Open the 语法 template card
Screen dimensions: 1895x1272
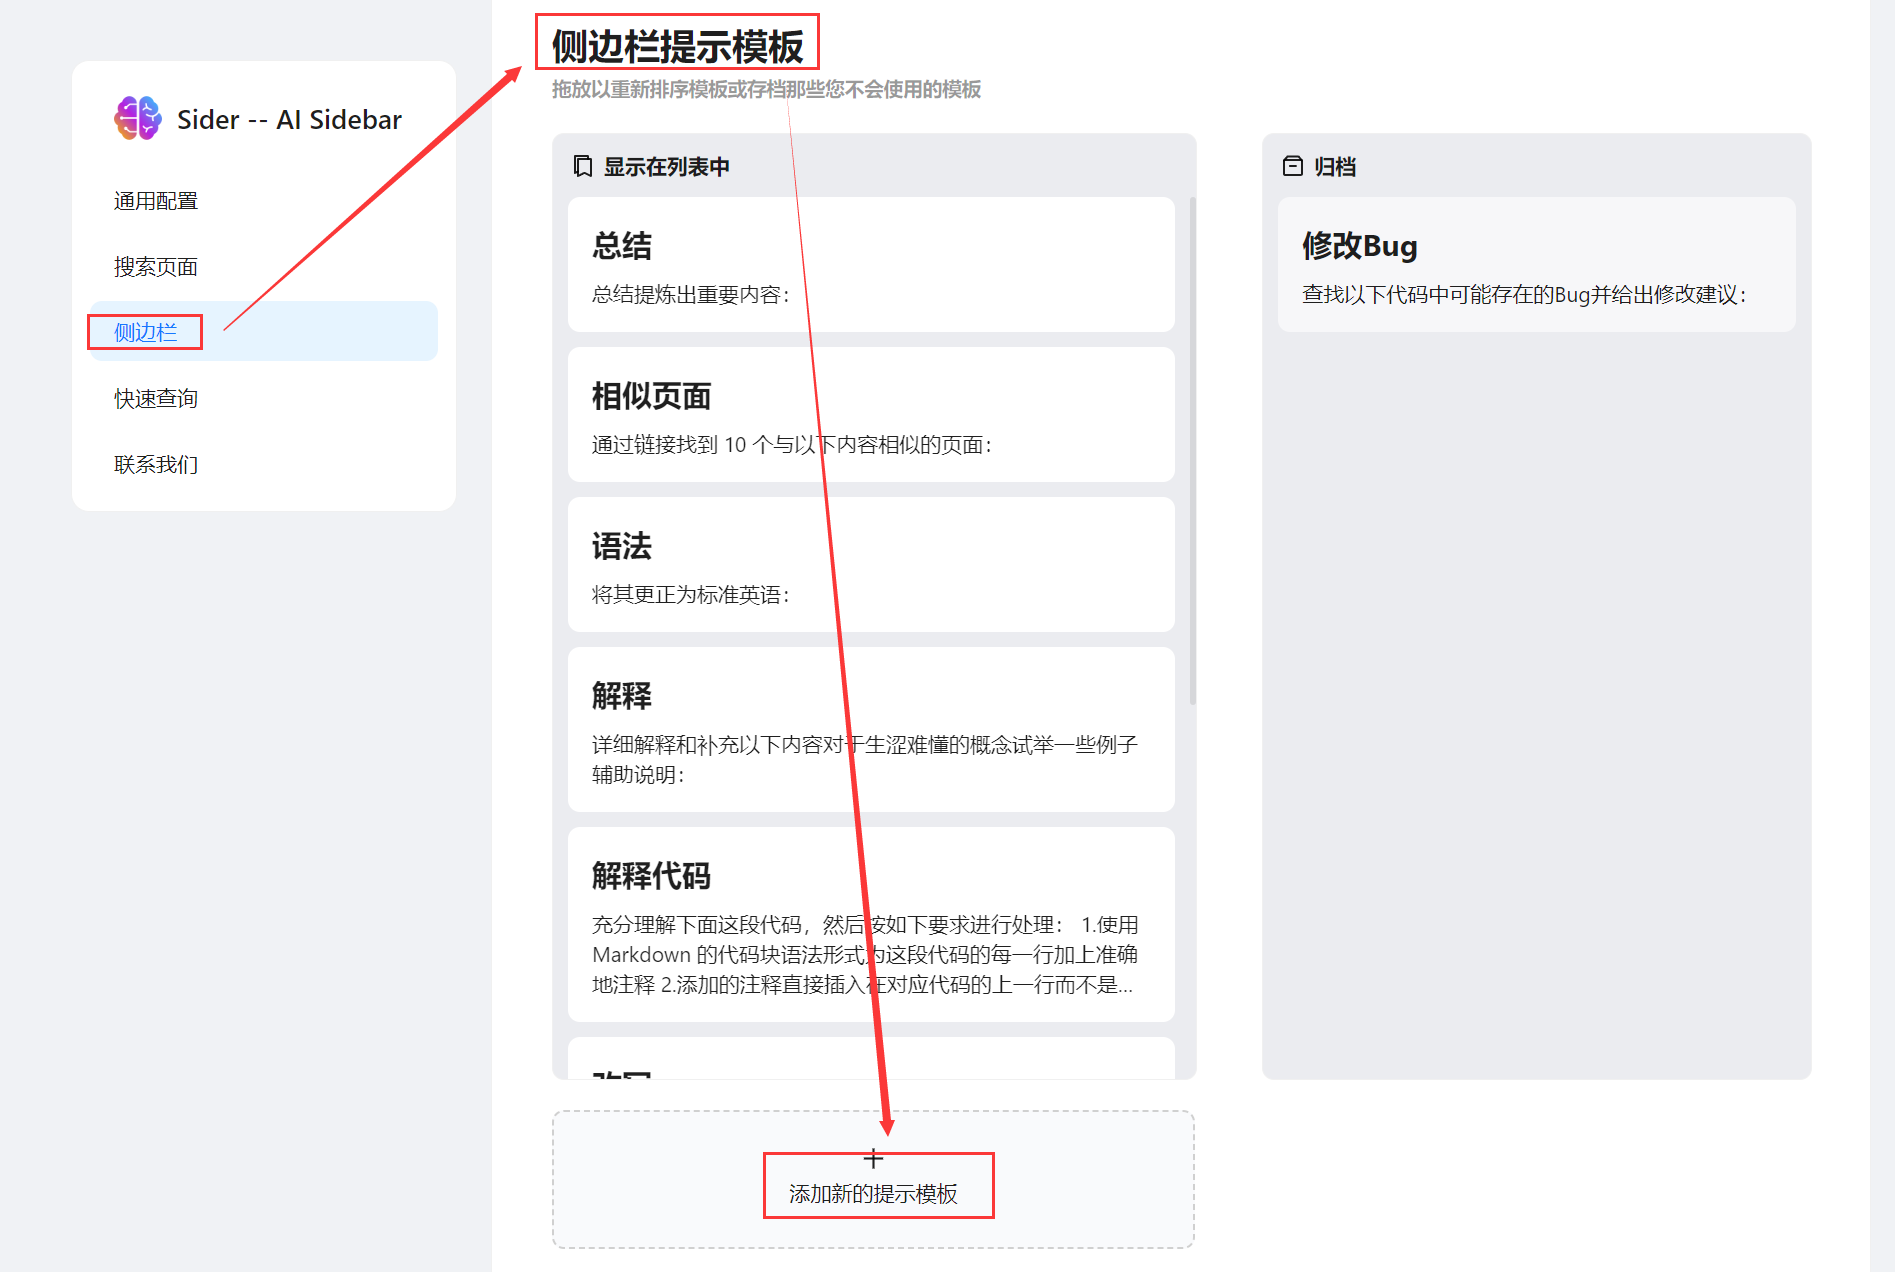click(x=871, y=564)
